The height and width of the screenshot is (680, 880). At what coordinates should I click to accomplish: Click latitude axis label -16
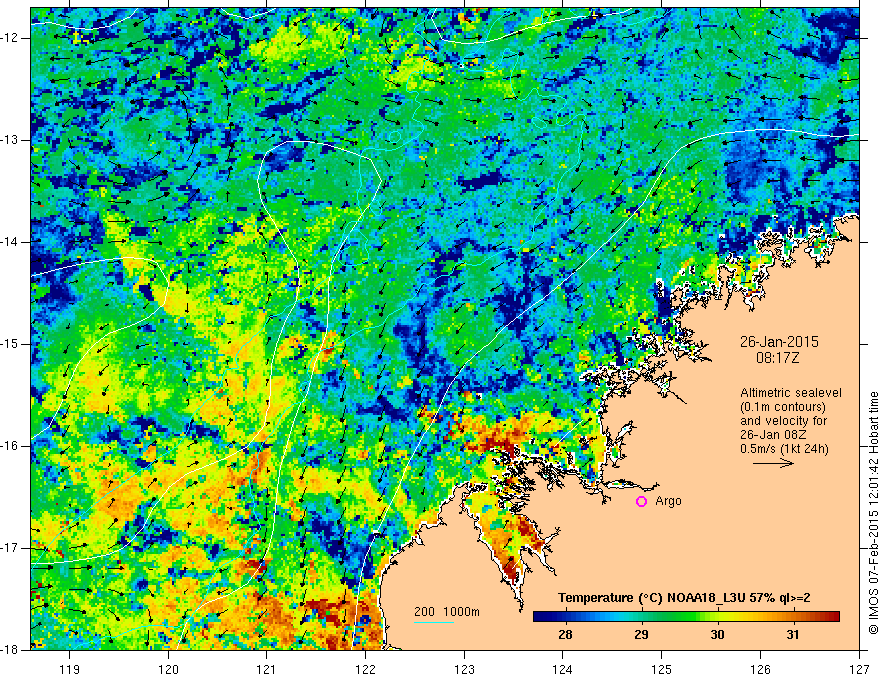point(10,446)
